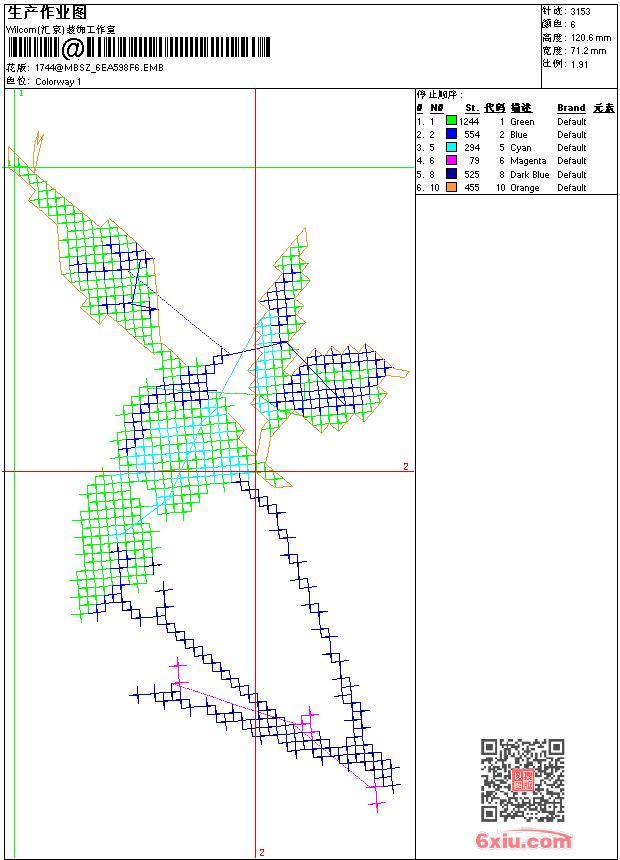Click the scale value 1.91
Image resolution: width=620 pixels, height=860 pixels.
click(x=578, y=63)
